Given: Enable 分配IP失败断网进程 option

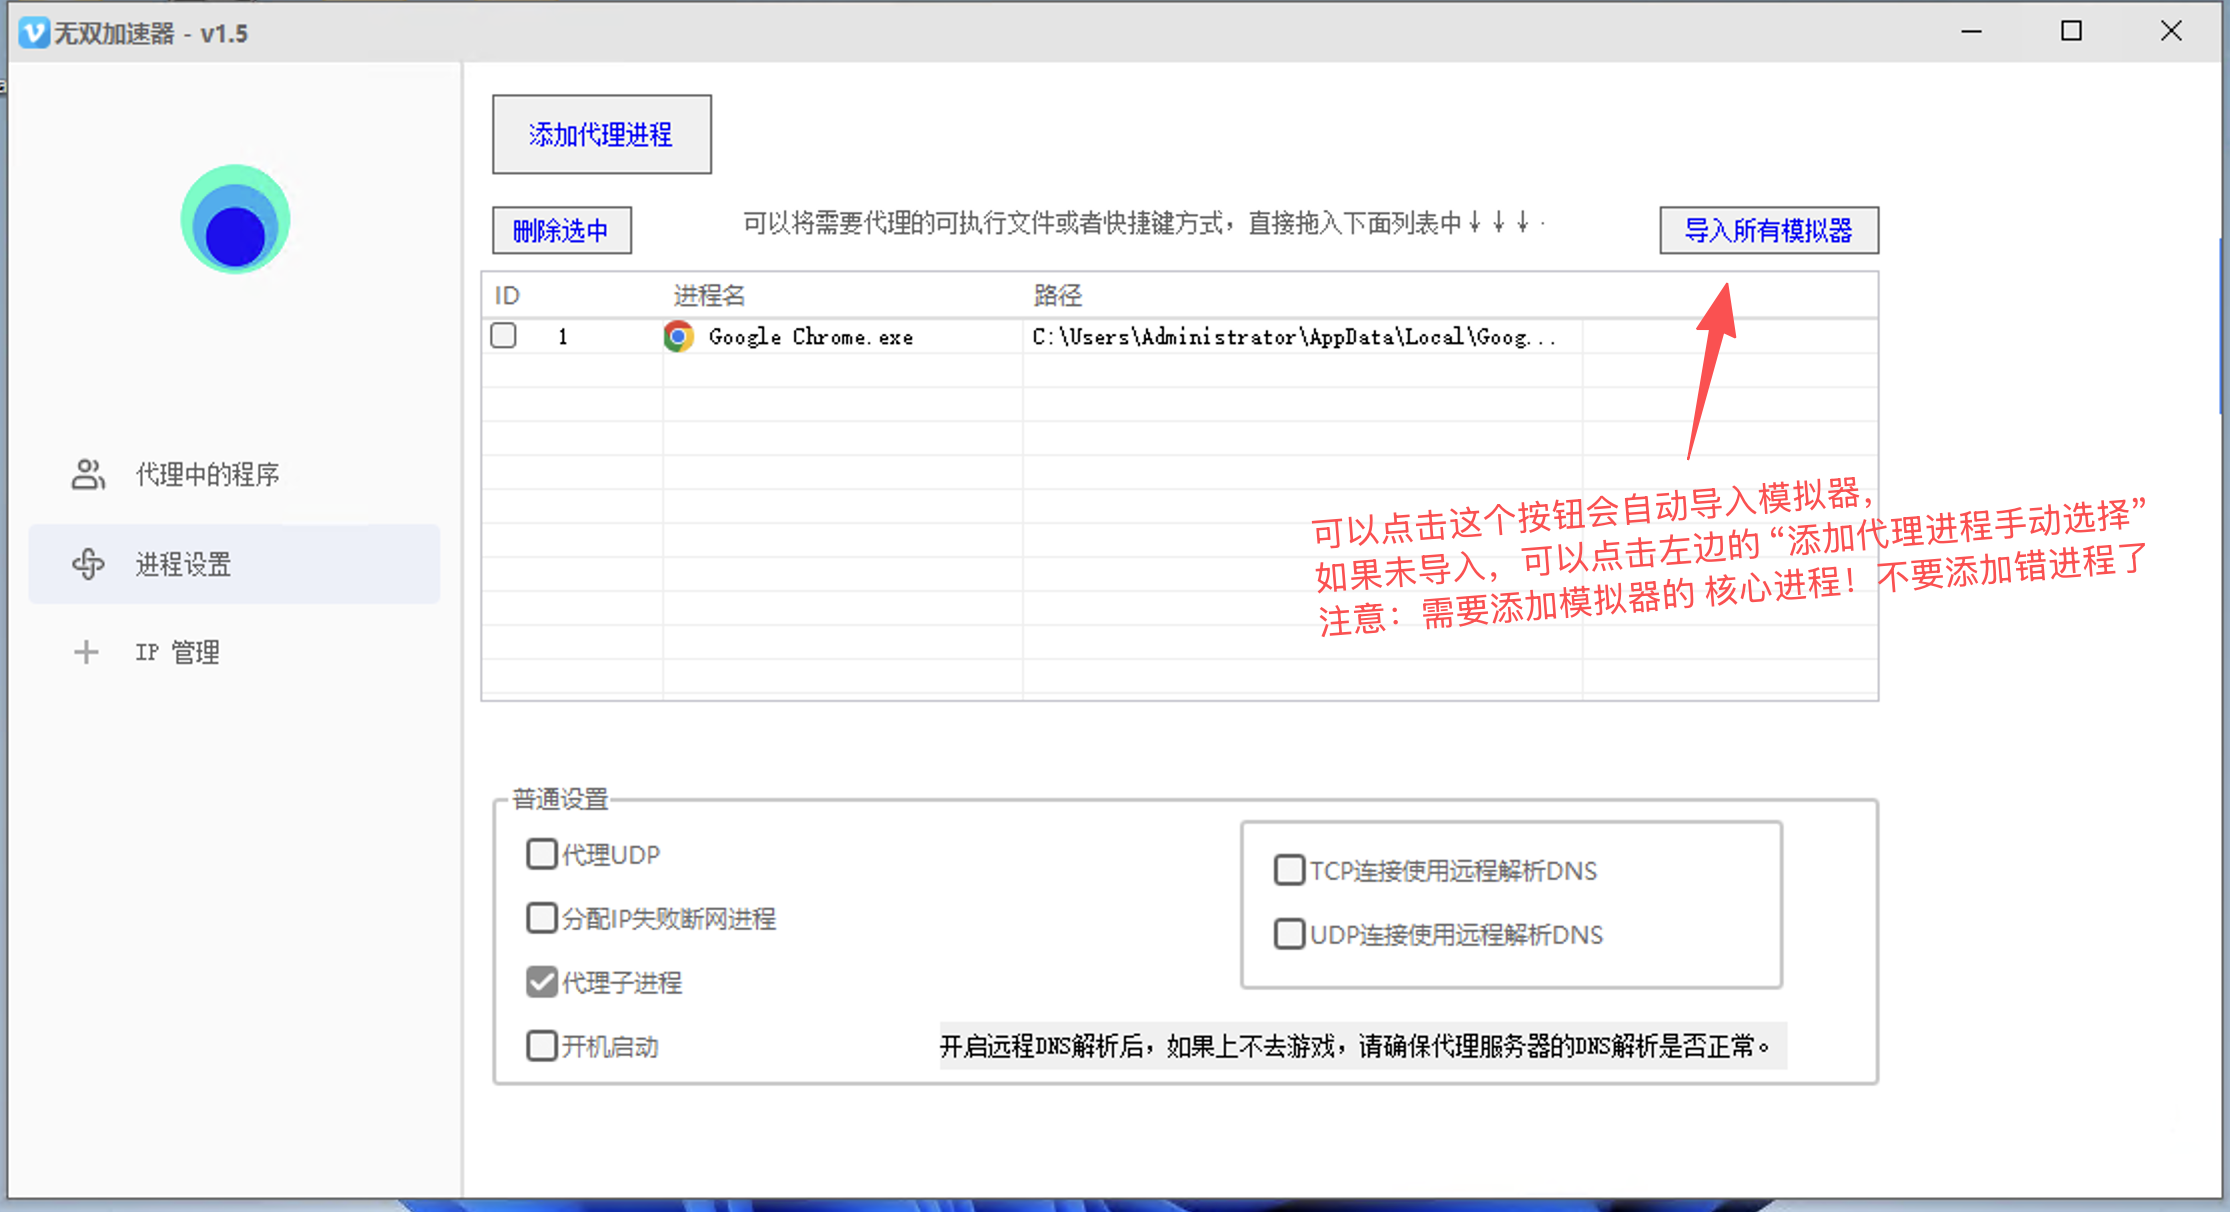Looking at the screenshot, I should pos(541,918).
